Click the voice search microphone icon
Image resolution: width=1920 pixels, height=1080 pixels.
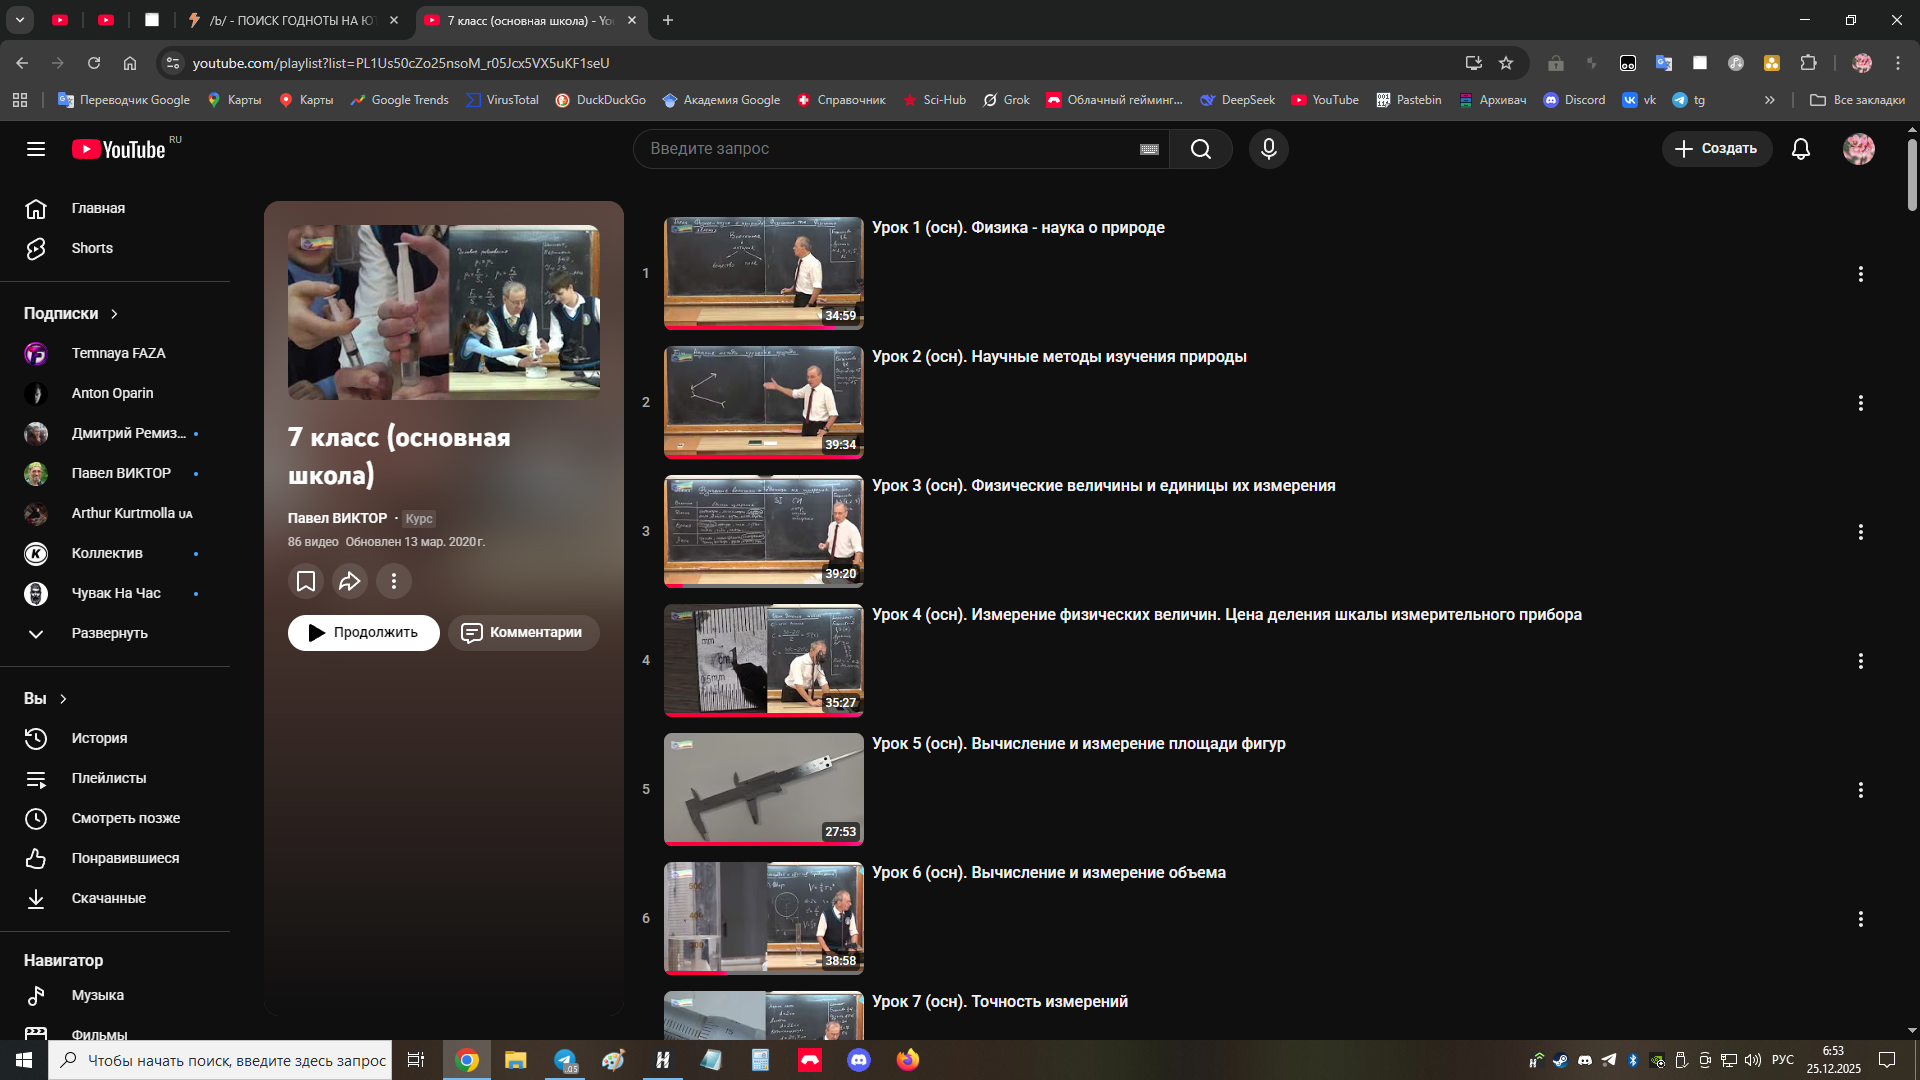click(1268, 149)
